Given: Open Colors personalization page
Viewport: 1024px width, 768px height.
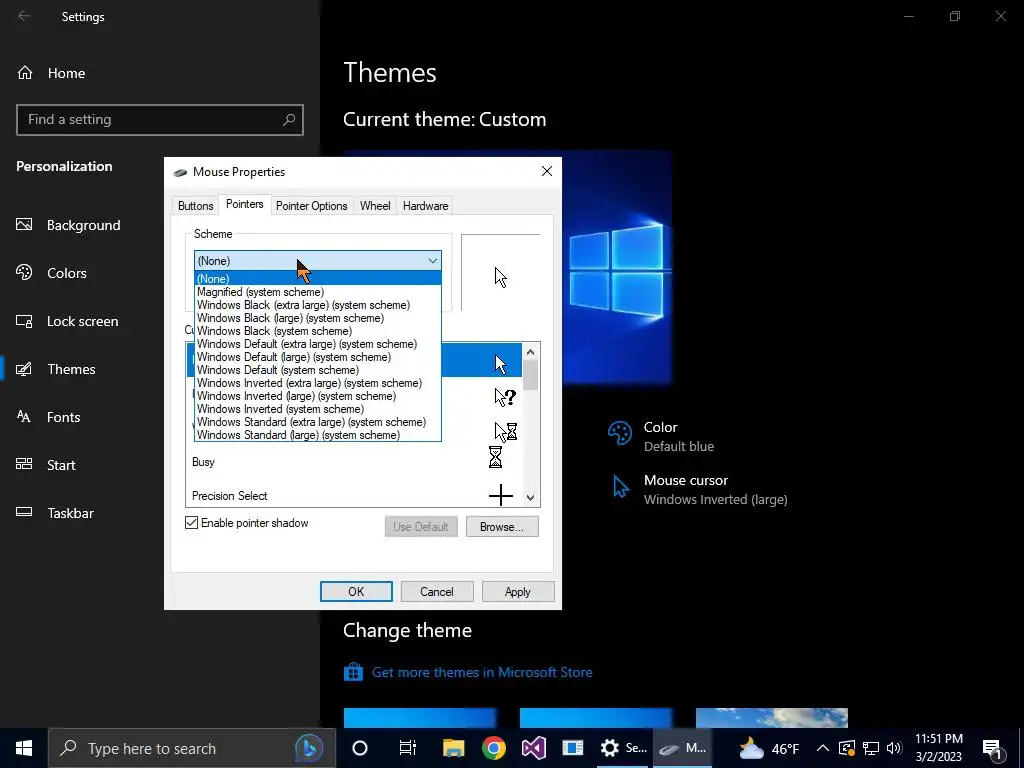Looking at the screenshot, I should (x=52, y=273).
